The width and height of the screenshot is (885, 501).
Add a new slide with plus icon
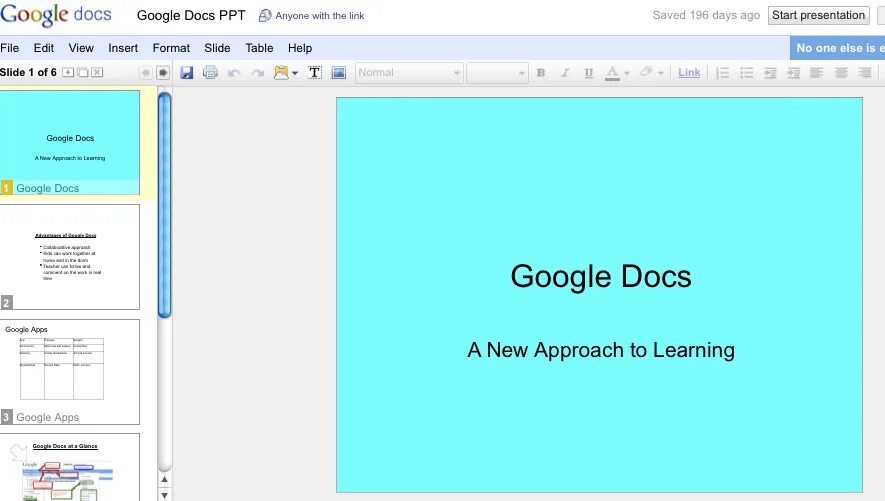click(68, 72)
